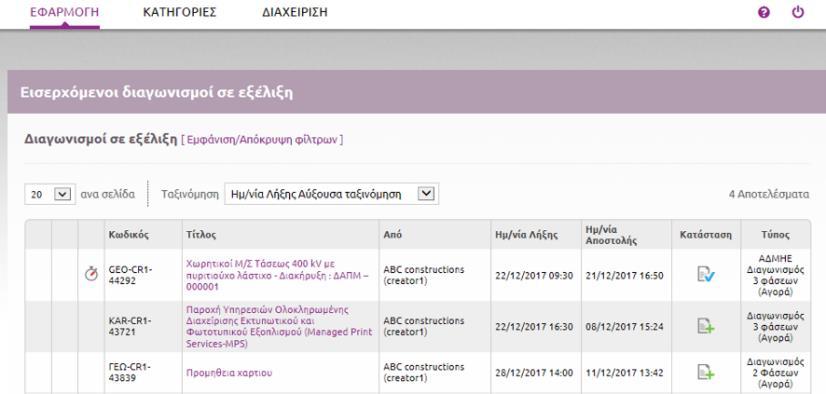Click the Από column header

(x=392, y=235)
